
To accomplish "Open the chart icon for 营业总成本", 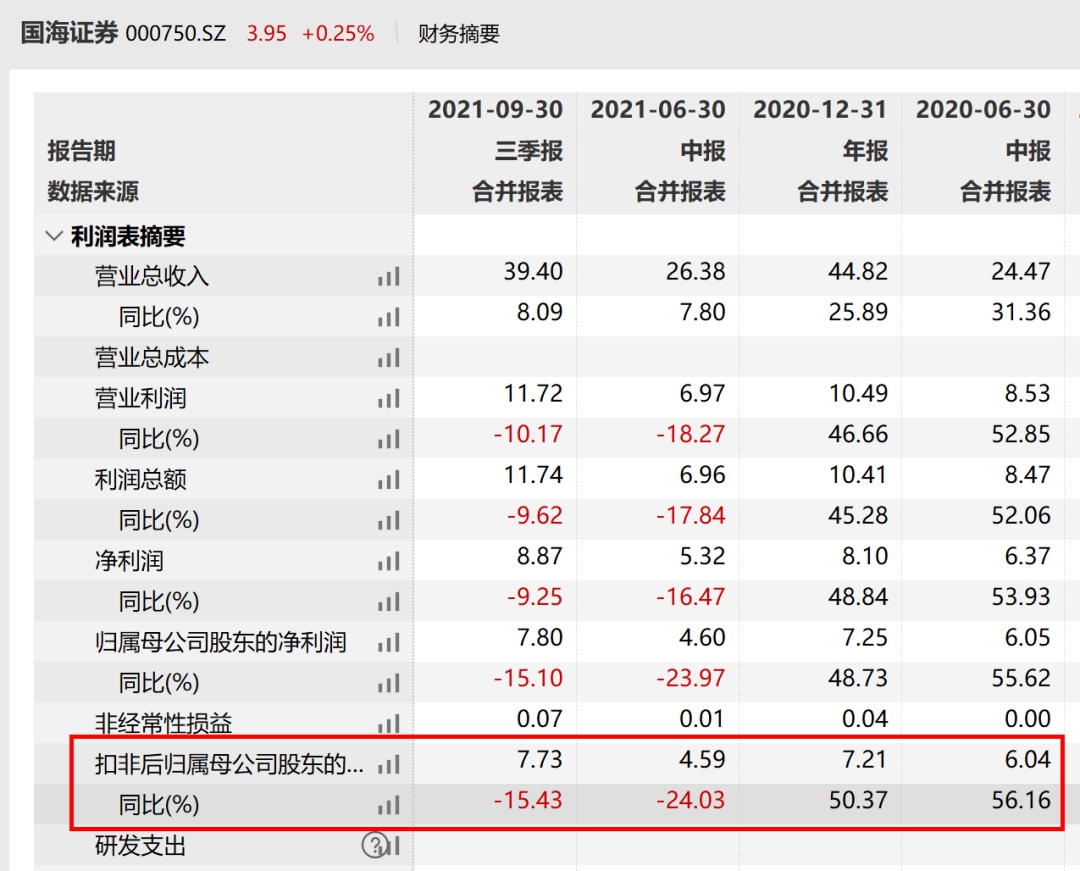I will (388, 358).
